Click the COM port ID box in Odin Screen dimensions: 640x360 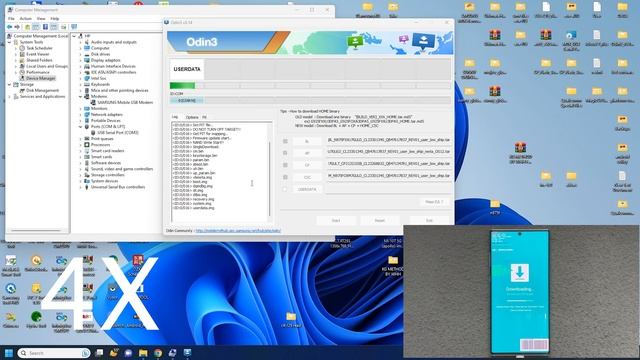click(x=187, y=100)
